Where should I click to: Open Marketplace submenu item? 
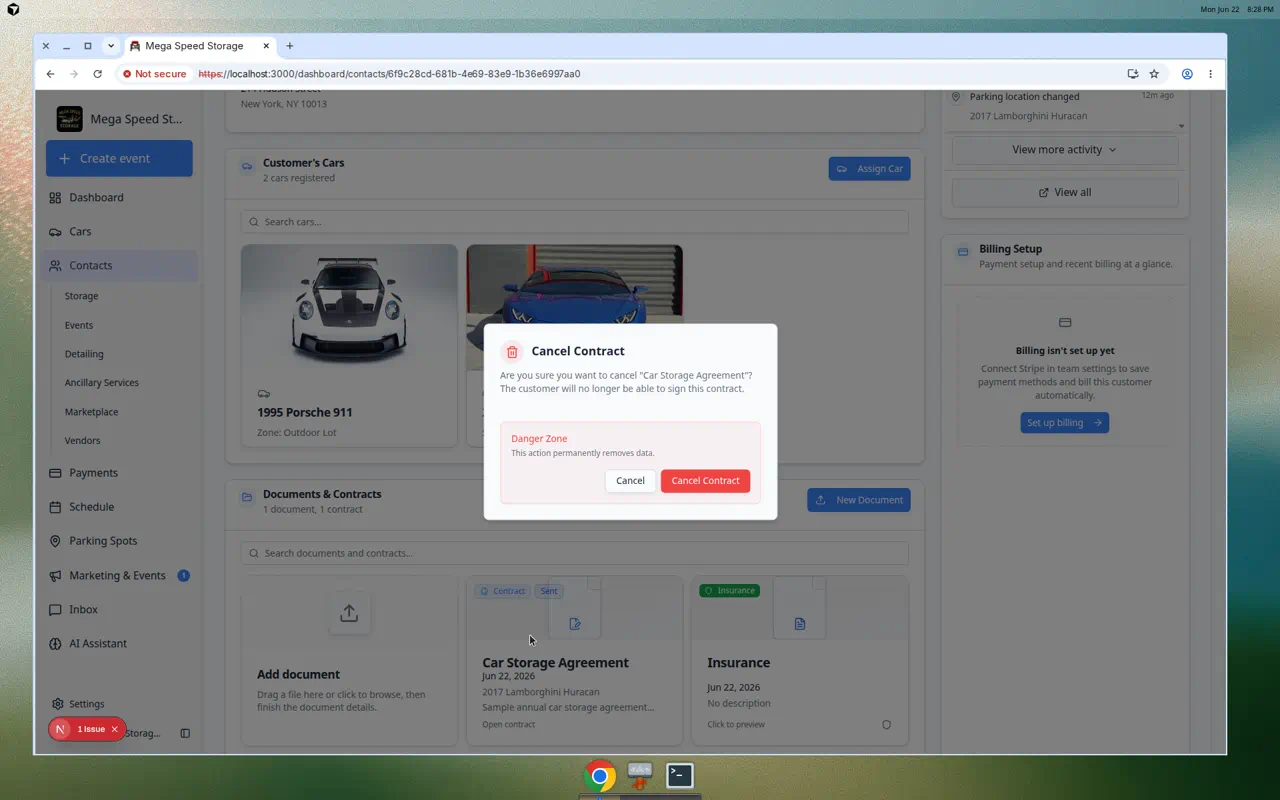91,412
